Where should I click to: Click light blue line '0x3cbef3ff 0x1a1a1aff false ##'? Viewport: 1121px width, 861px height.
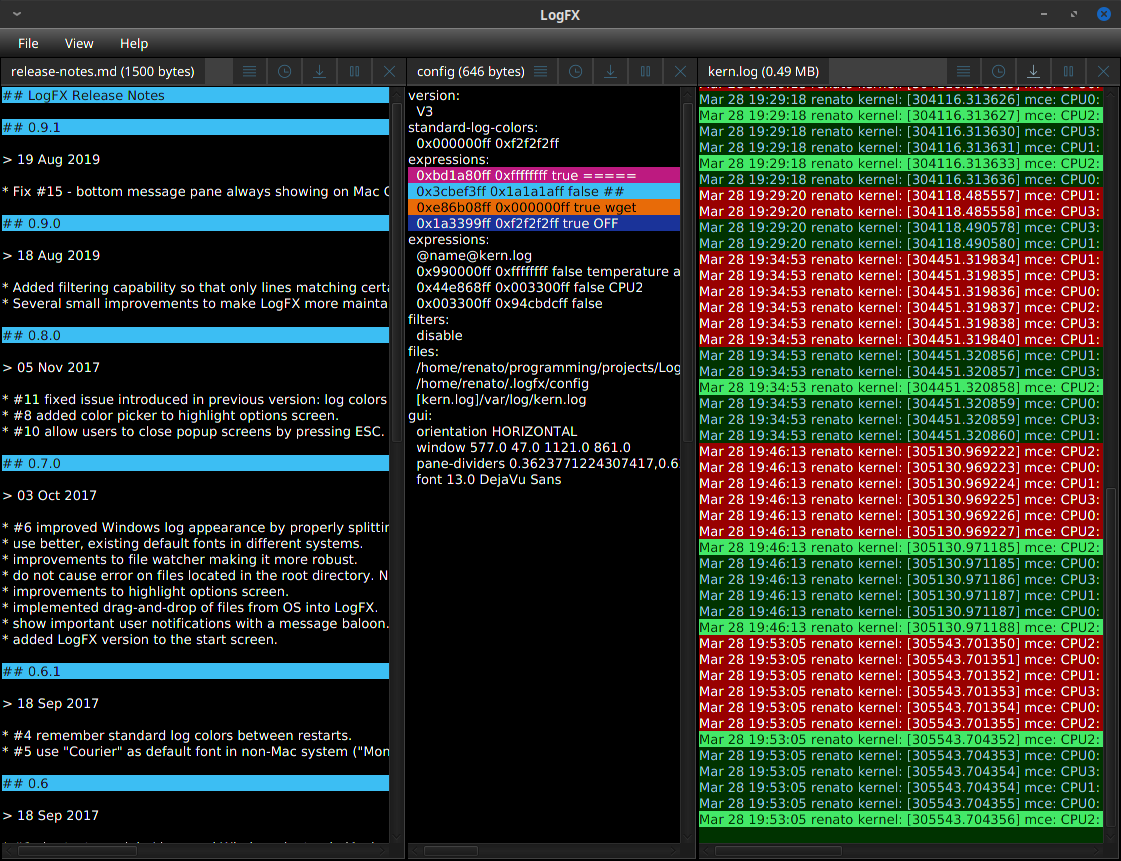tap(544, 192)
